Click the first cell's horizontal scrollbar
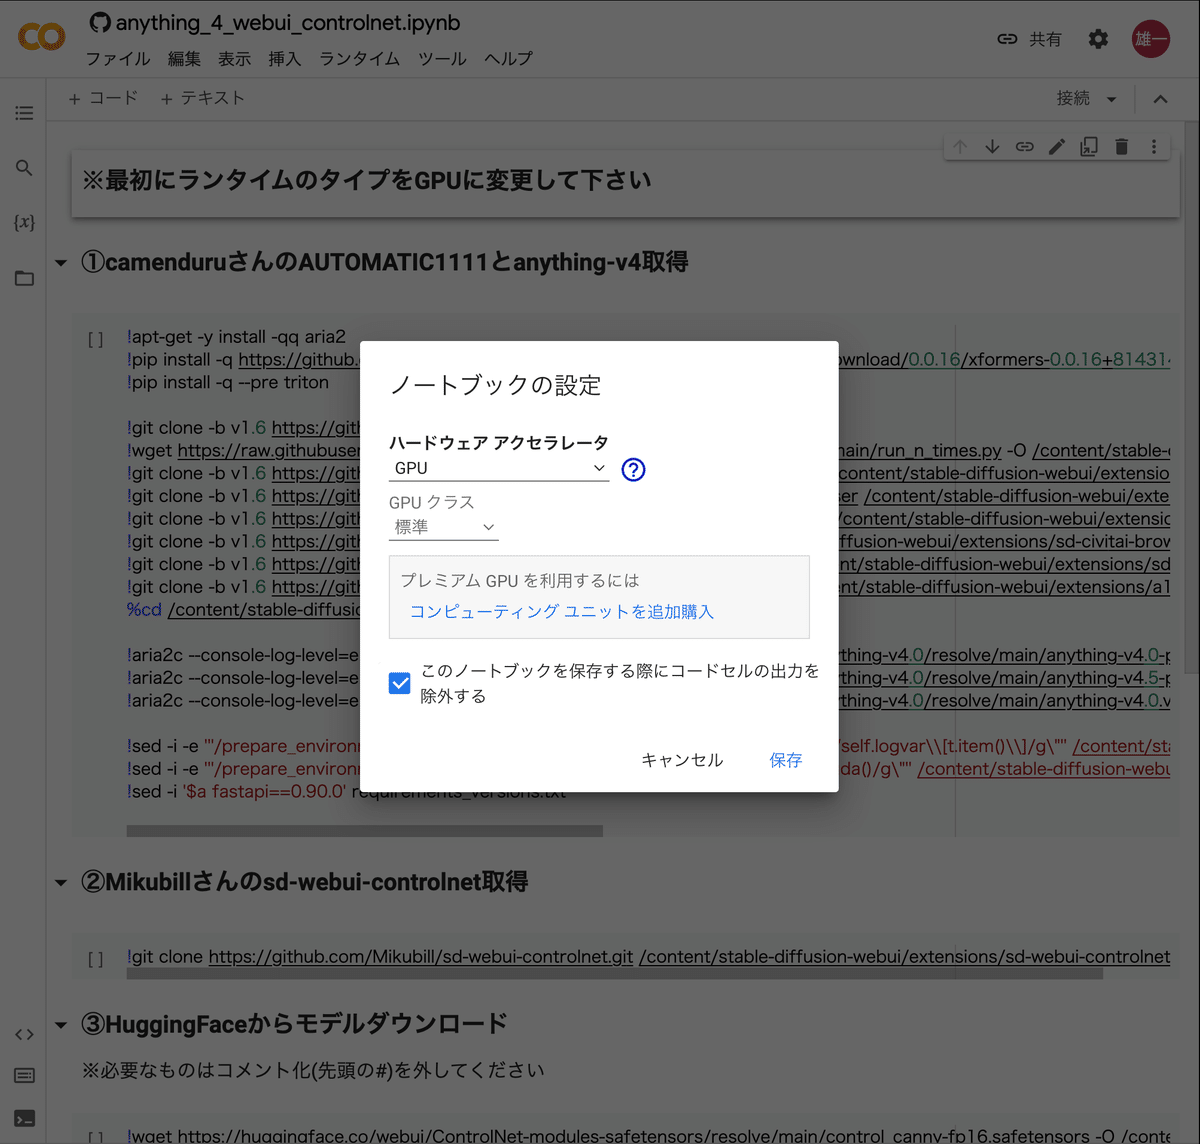 coord(365,830)
